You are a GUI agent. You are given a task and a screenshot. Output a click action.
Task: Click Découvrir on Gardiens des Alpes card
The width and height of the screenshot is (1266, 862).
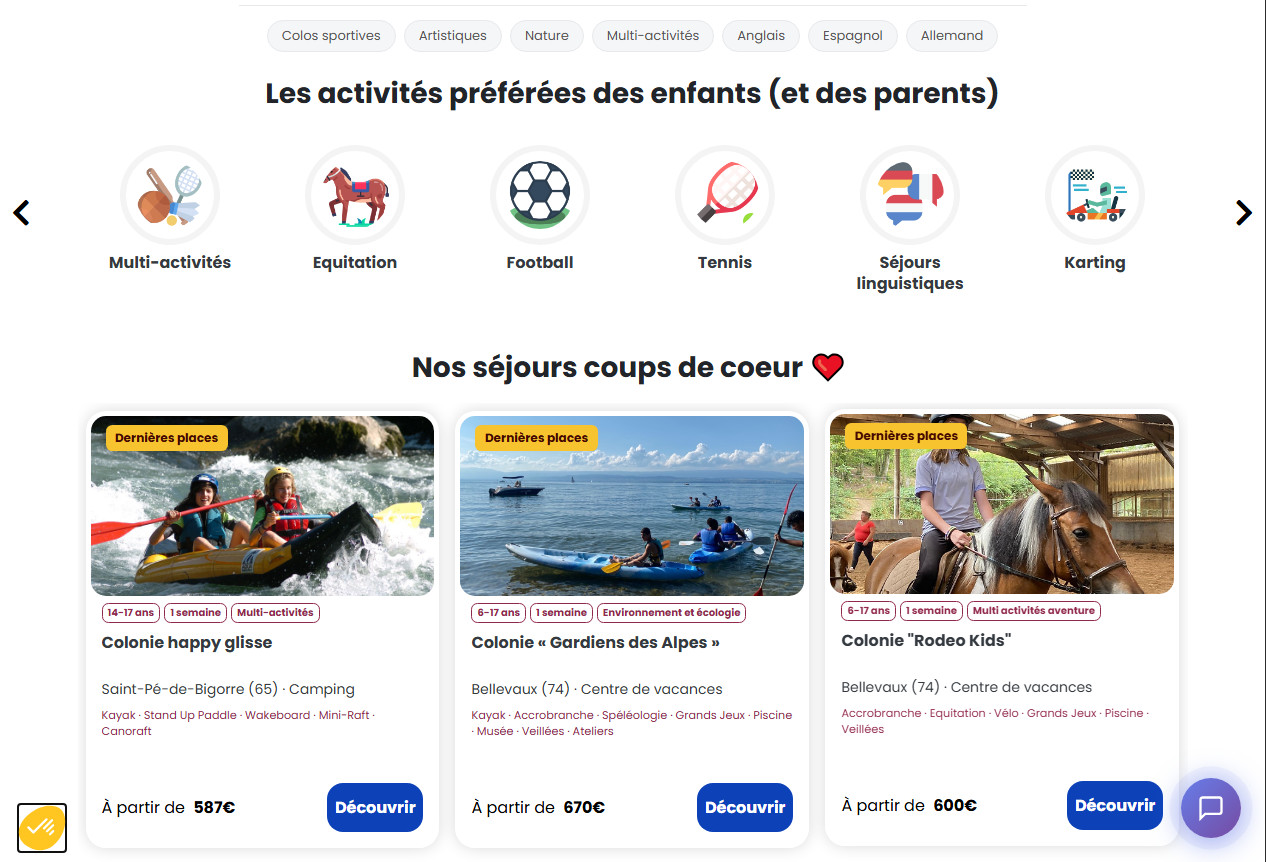[745, 808]
